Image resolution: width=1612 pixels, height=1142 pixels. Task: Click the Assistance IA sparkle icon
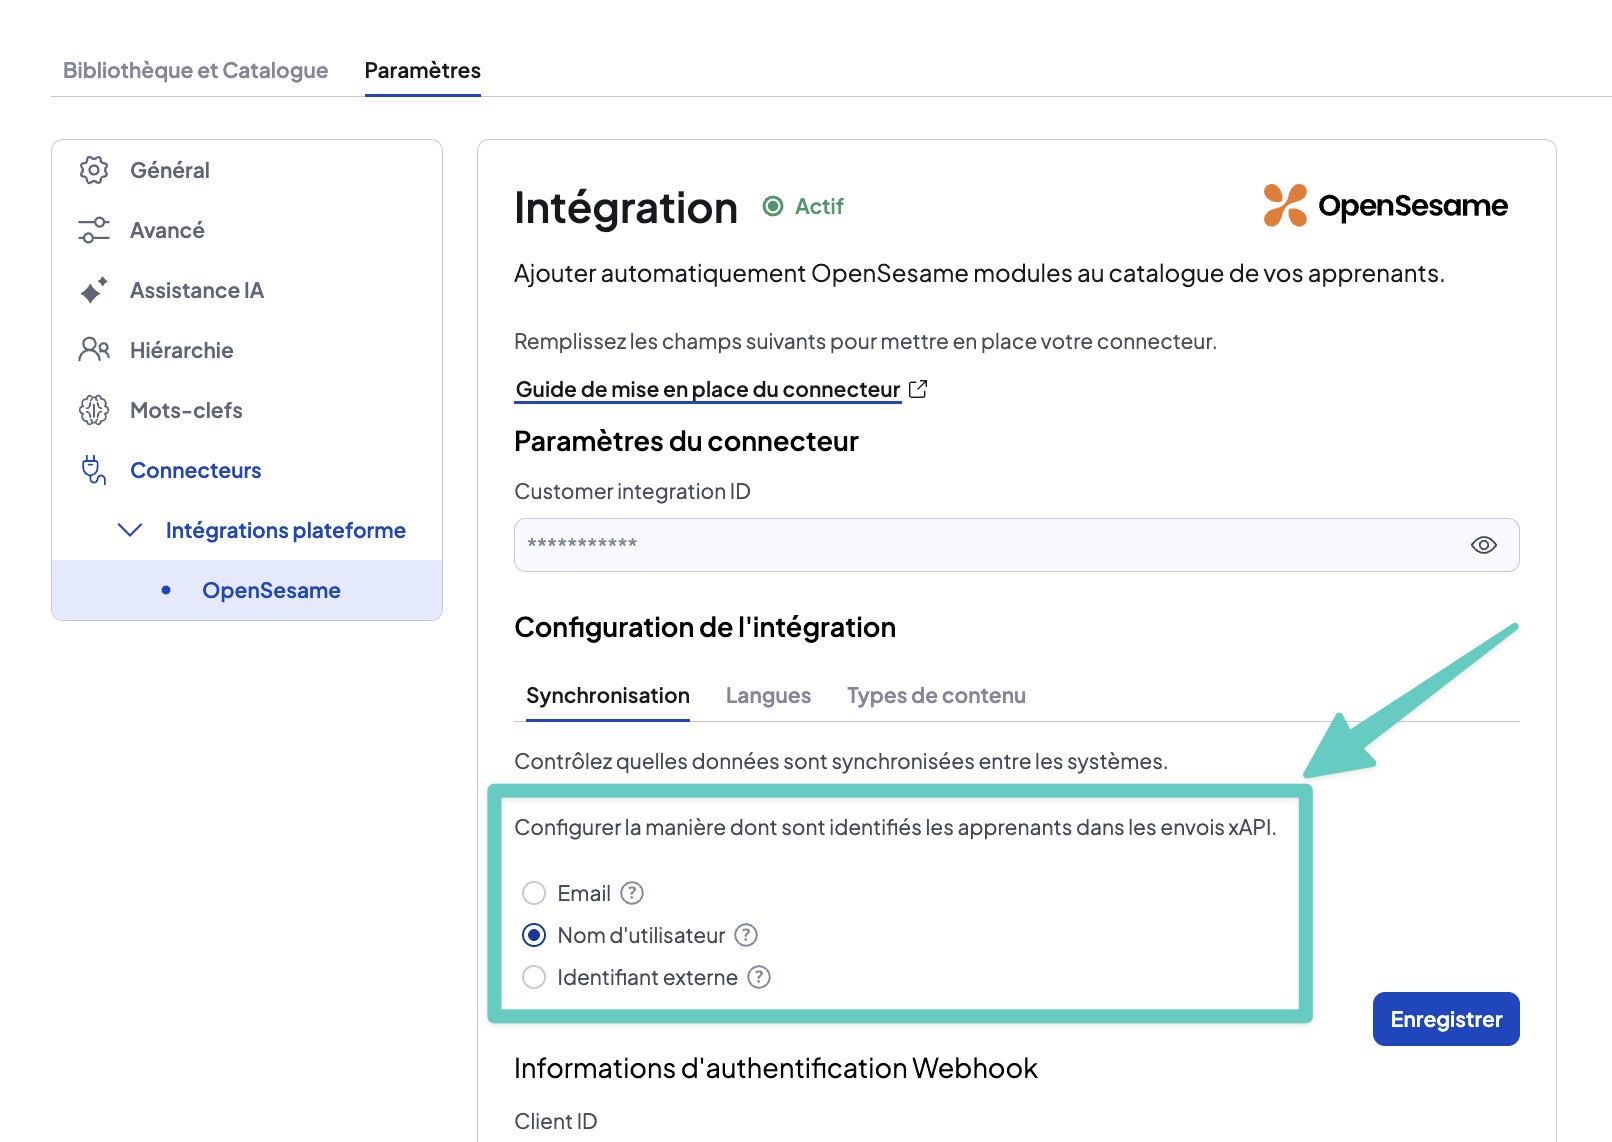[94, 290]
